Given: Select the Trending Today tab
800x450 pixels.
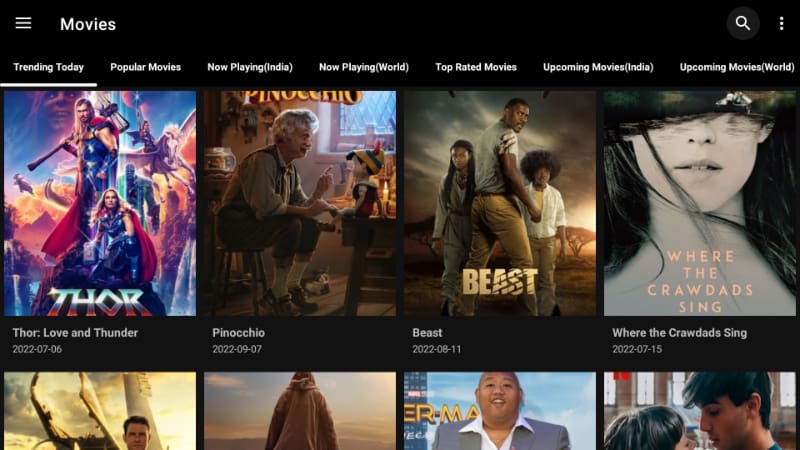Looking at the screenshot, I should (48, 67).
